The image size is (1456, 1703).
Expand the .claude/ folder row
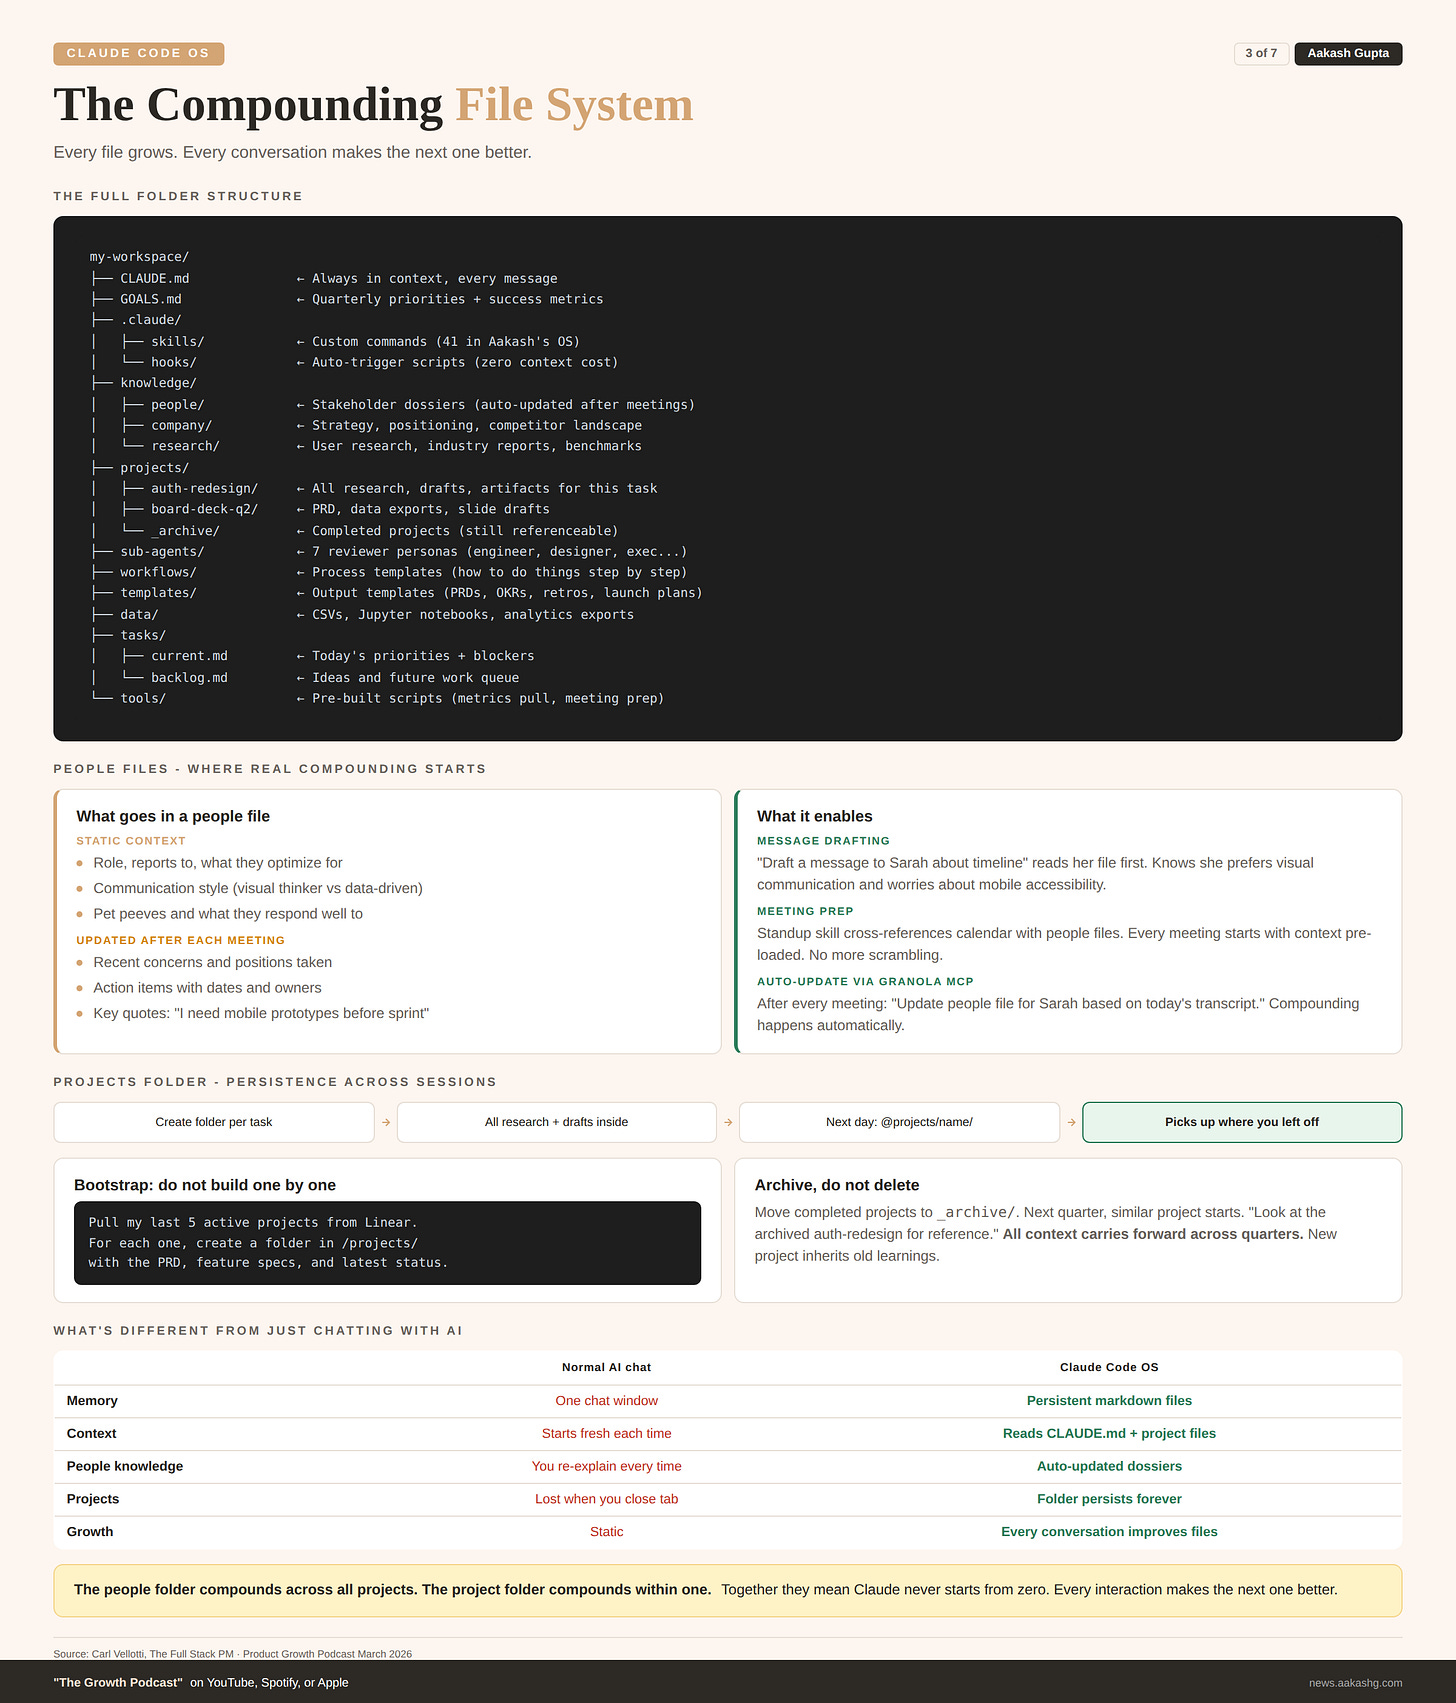151,320
